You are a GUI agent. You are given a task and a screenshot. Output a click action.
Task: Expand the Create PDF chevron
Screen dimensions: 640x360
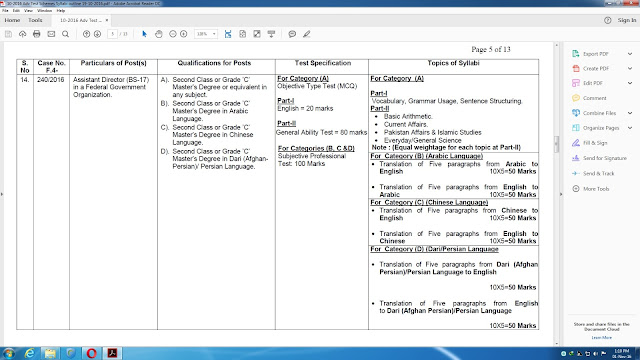tap(630, 69)
